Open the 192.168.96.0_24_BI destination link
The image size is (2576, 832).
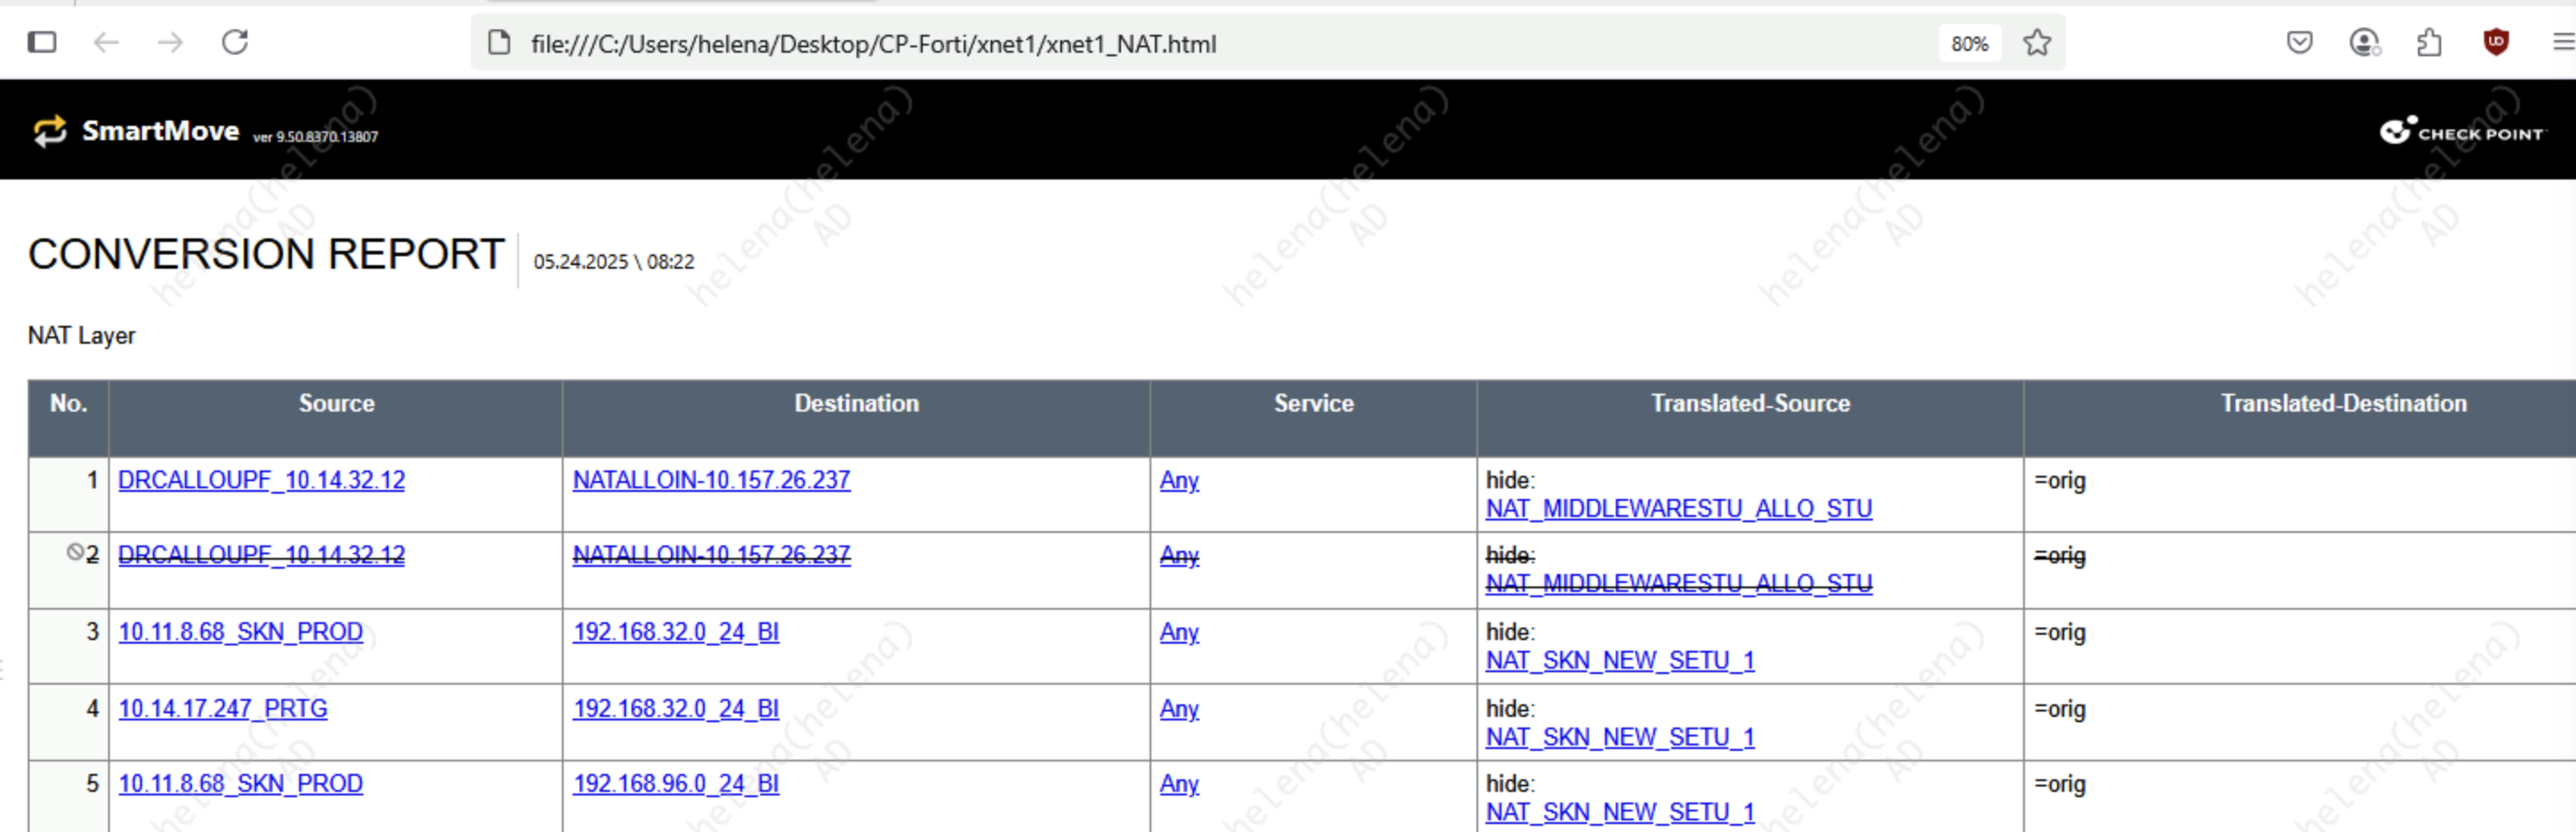click(x=675, y=784)
